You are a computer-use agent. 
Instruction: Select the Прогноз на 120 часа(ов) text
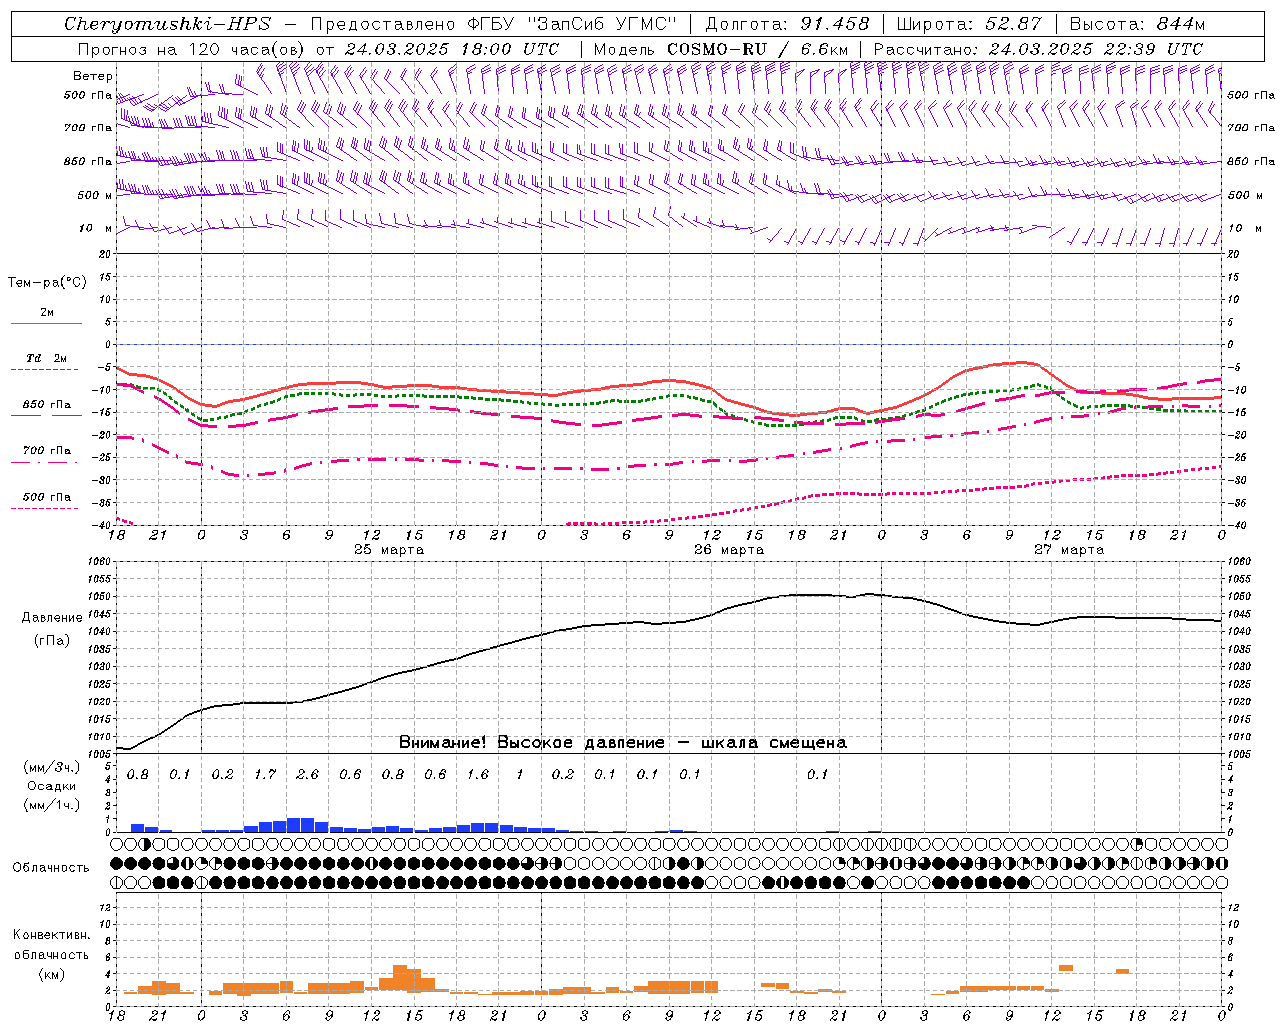click(193, 49)
